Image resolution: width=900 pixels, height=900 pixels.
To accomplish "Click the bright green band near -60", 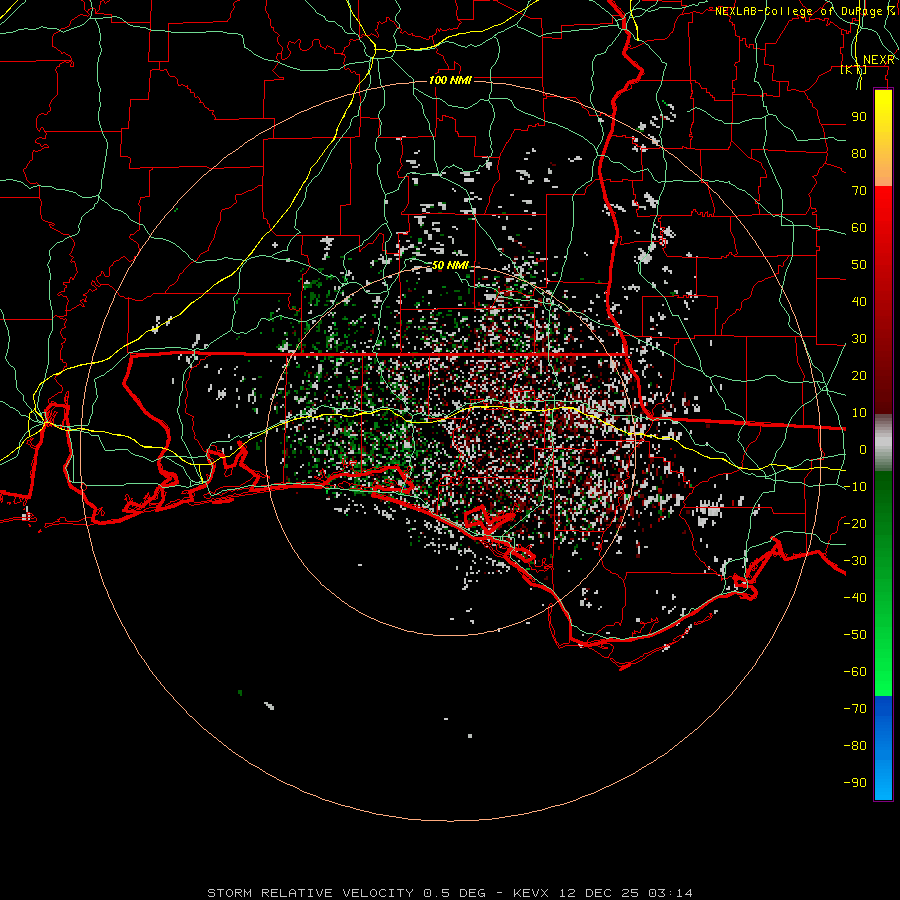I will click(883, 672).
